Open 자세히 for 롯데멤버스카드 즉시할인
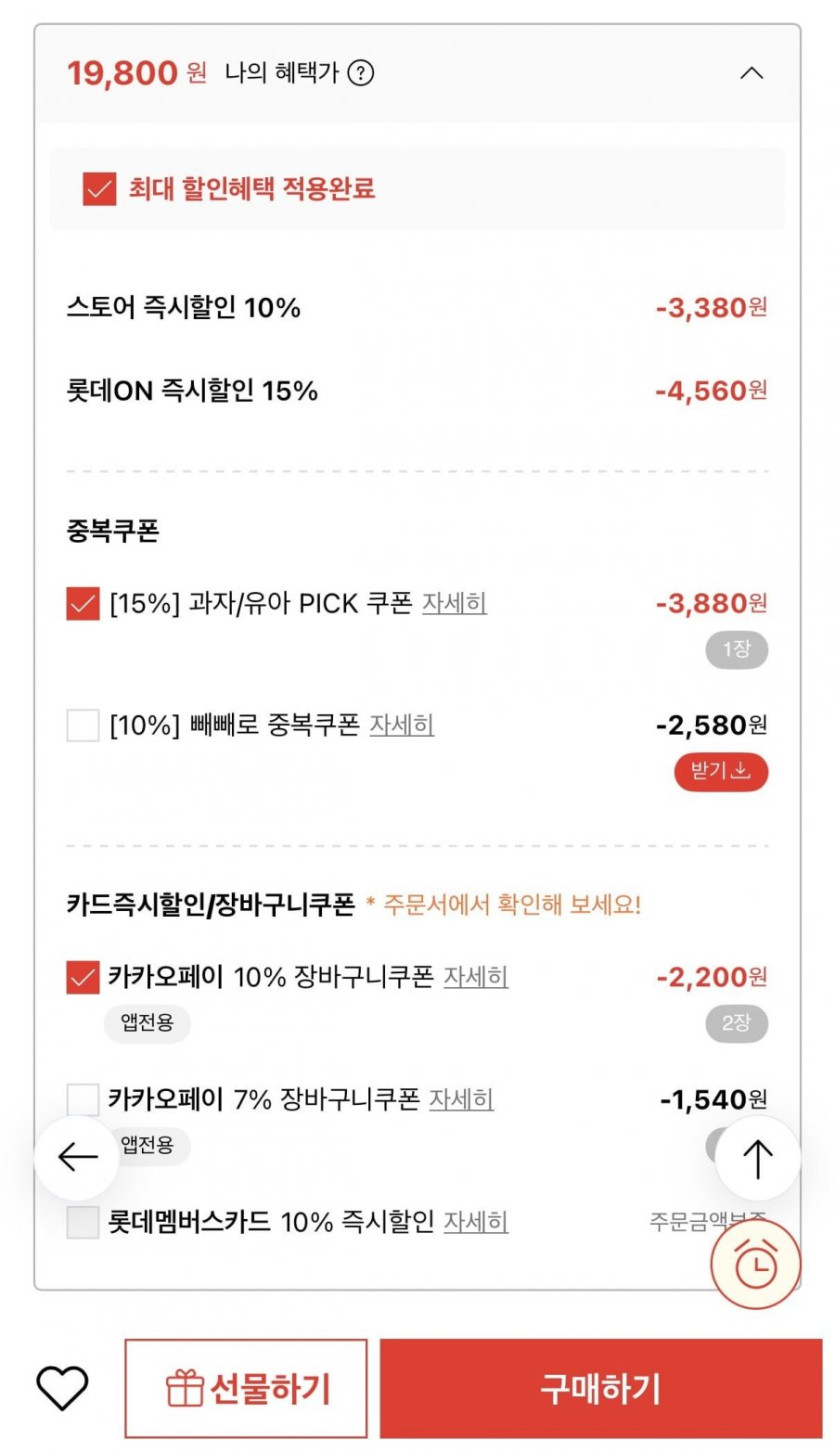 (476, 1222)
